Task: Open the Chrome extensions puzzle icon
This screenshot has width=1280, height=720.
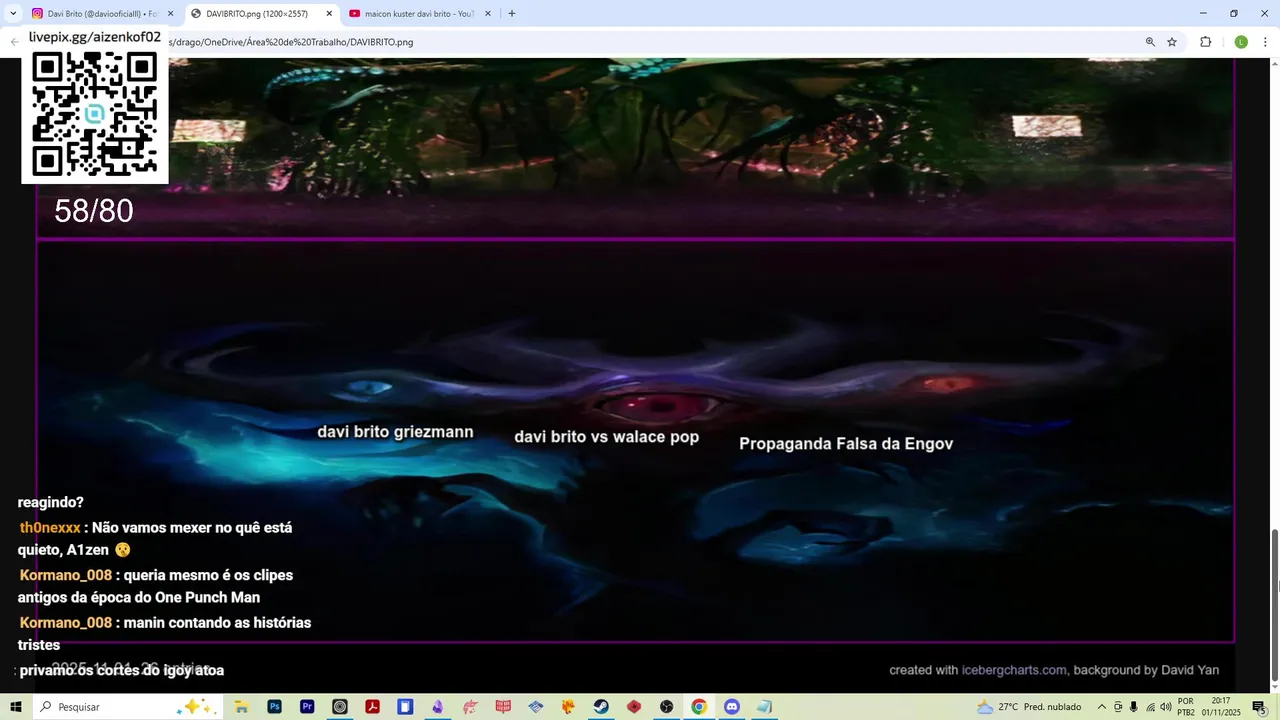Action: (1205, 42)
